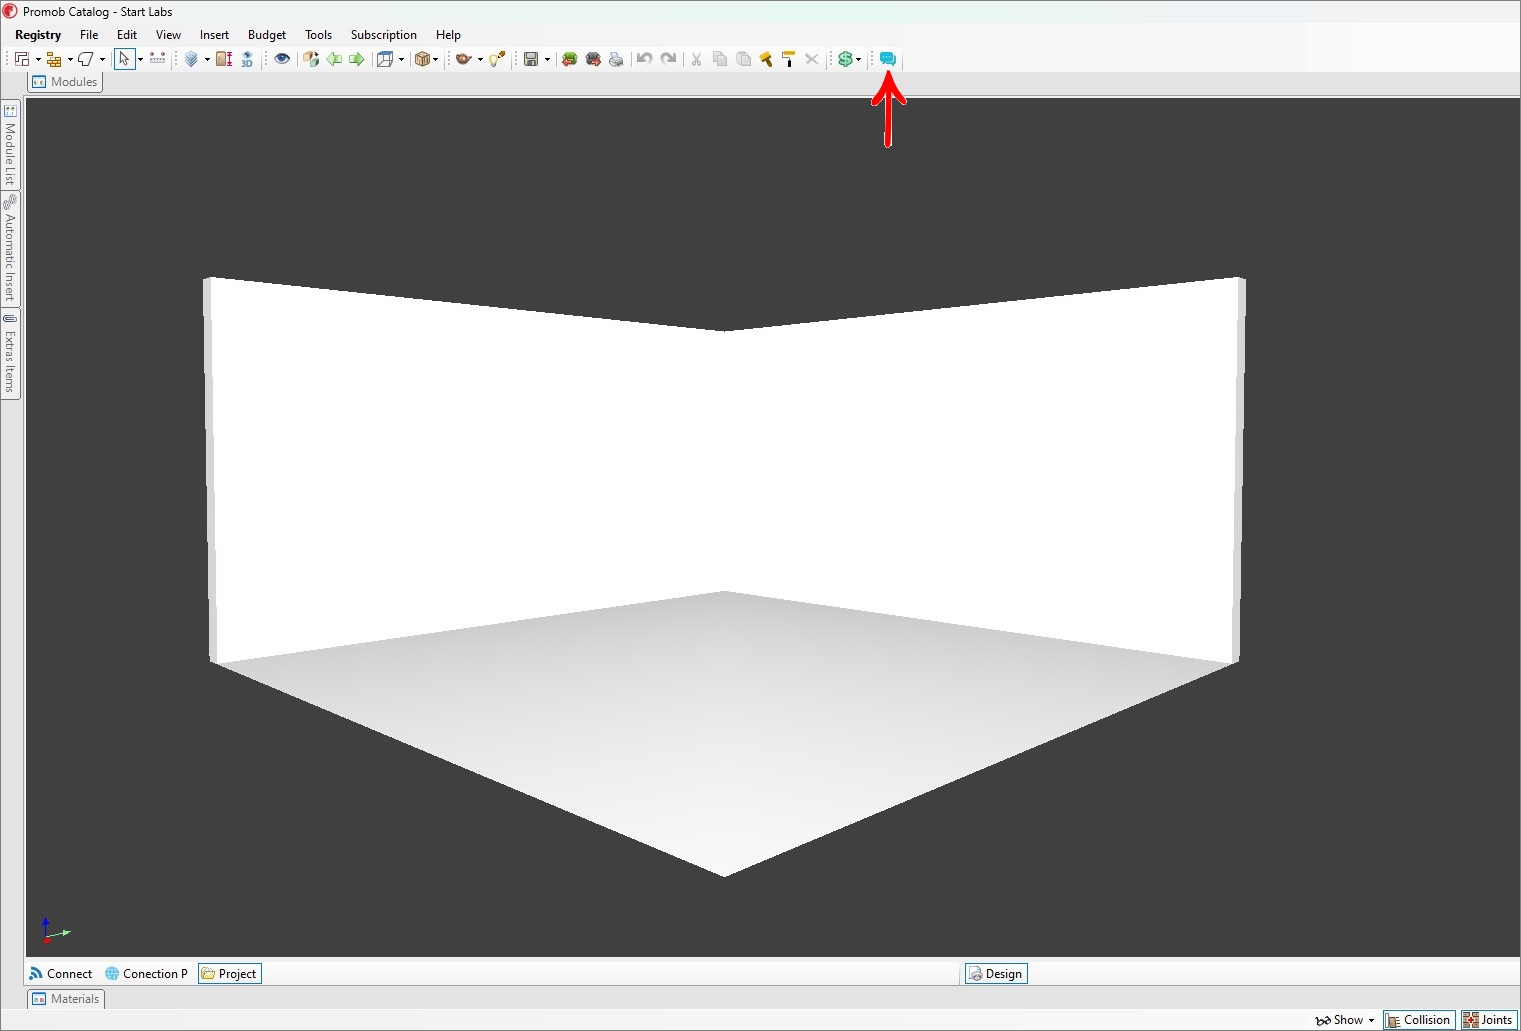Viewport: 1521px width, 1031px height.
Task: Click the green right arrow icon
Action: tap(357, 59)
